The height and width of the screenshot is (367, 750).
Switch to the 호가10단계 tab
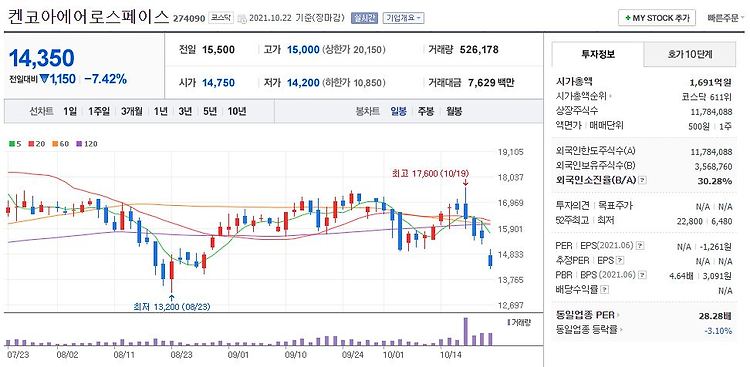690,54
